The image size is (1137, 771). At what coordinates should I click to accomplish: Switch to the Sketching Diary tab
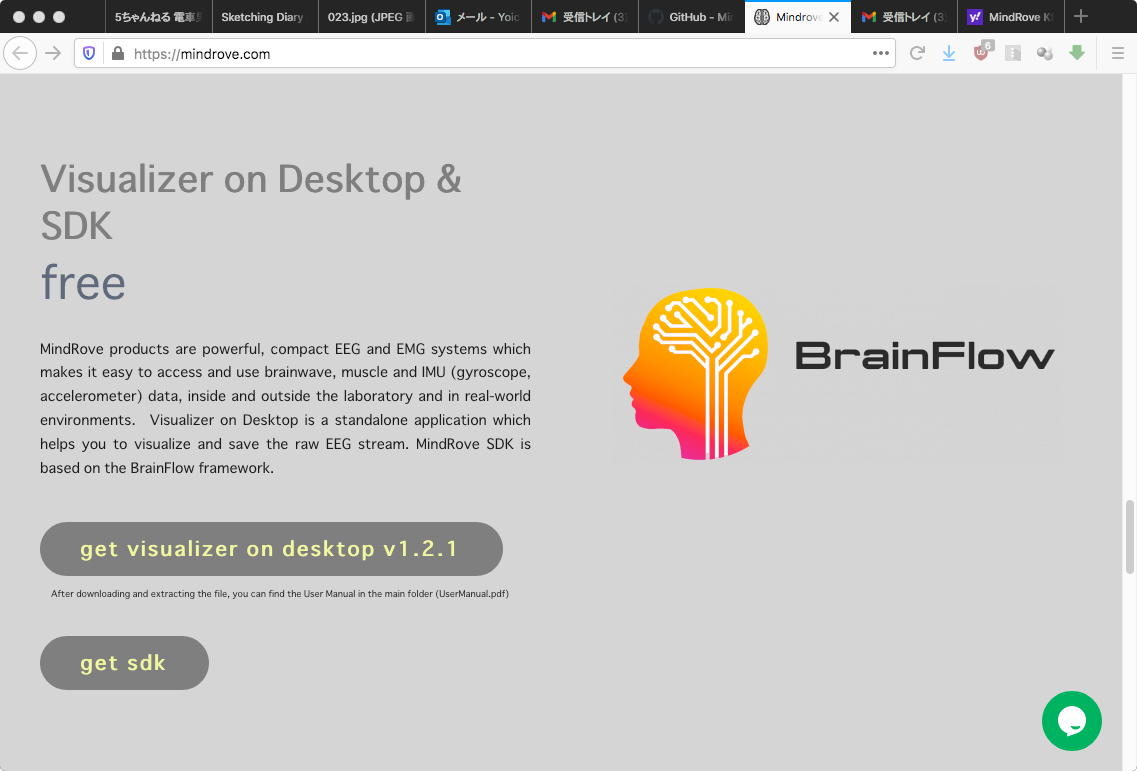265,17
